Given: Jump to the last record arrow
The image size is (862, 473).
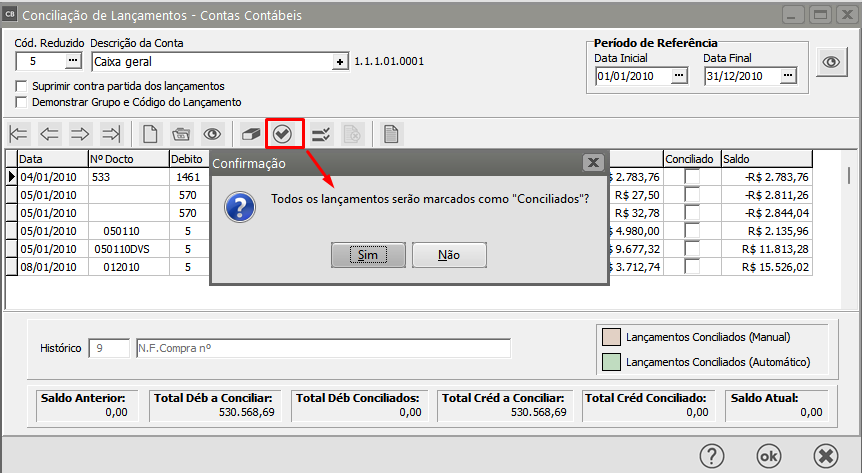Looking at the screenshot, I should click(x=111, y=134).
